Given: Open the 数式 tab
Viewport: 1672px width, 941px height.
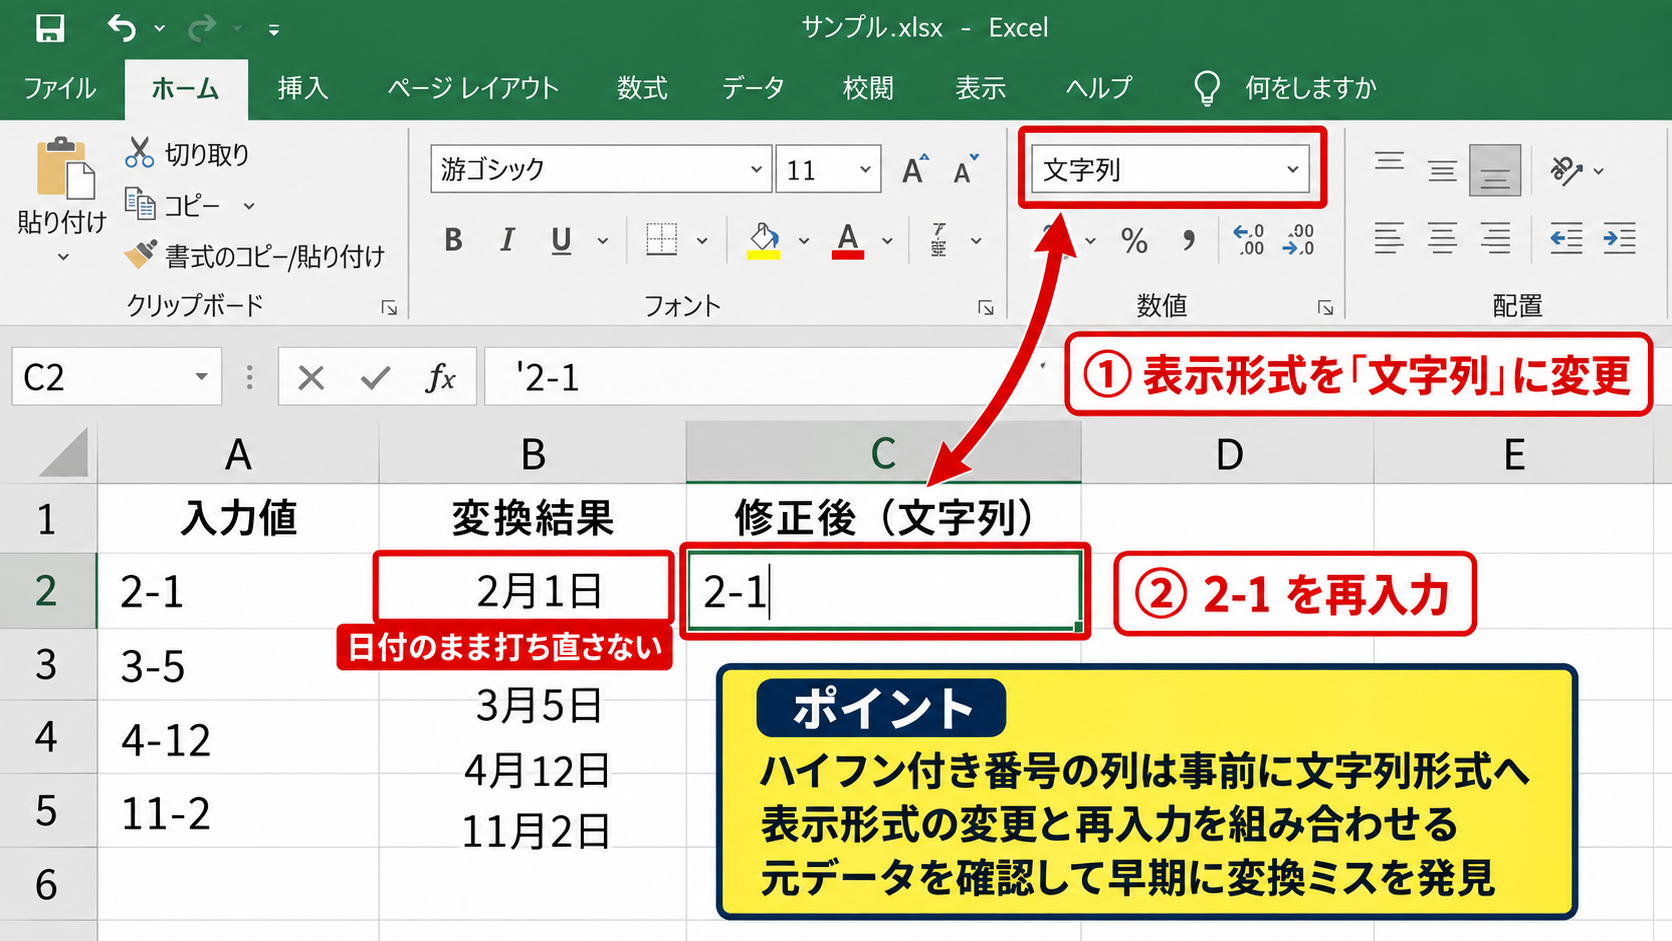Looking at the screenshot, I should pos(642,88).
